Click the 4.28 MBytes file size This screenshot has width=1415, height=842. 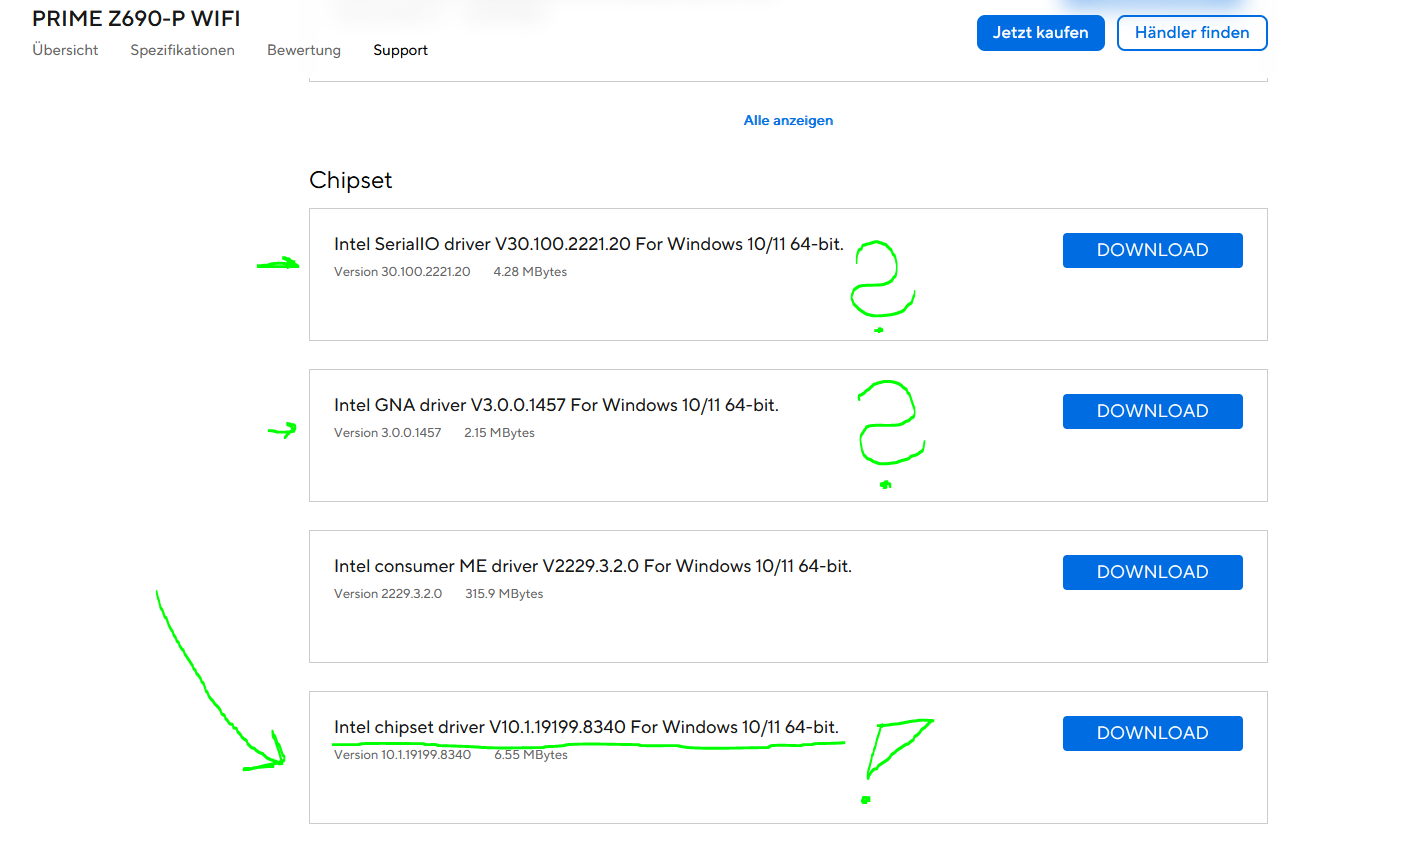point(530,272)
